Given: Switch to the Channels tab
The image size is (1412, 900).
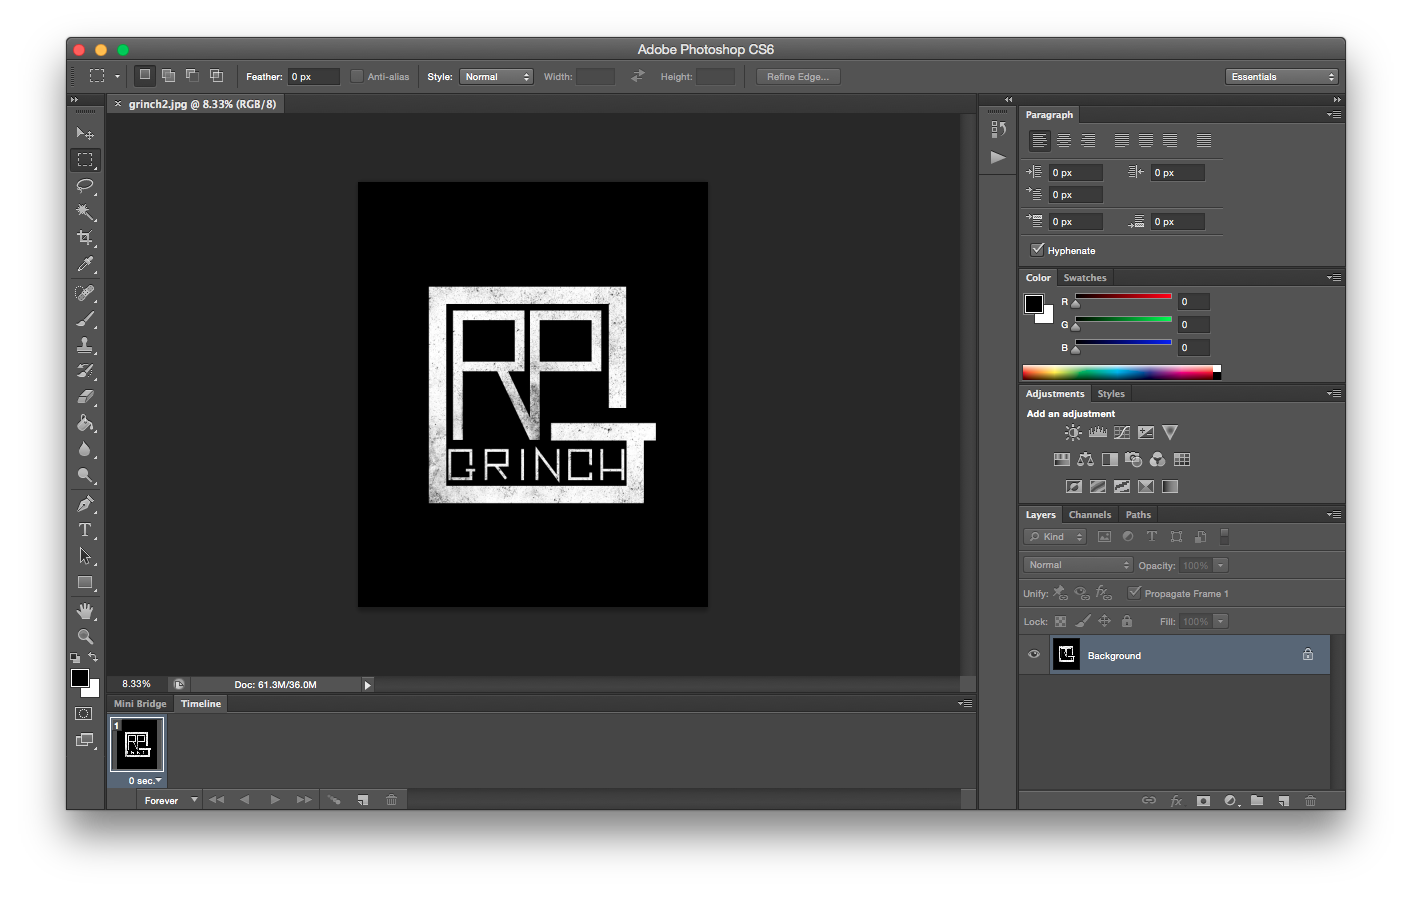Looking at the screenshot, I should pyautogui.click(x=1090, y=515).
